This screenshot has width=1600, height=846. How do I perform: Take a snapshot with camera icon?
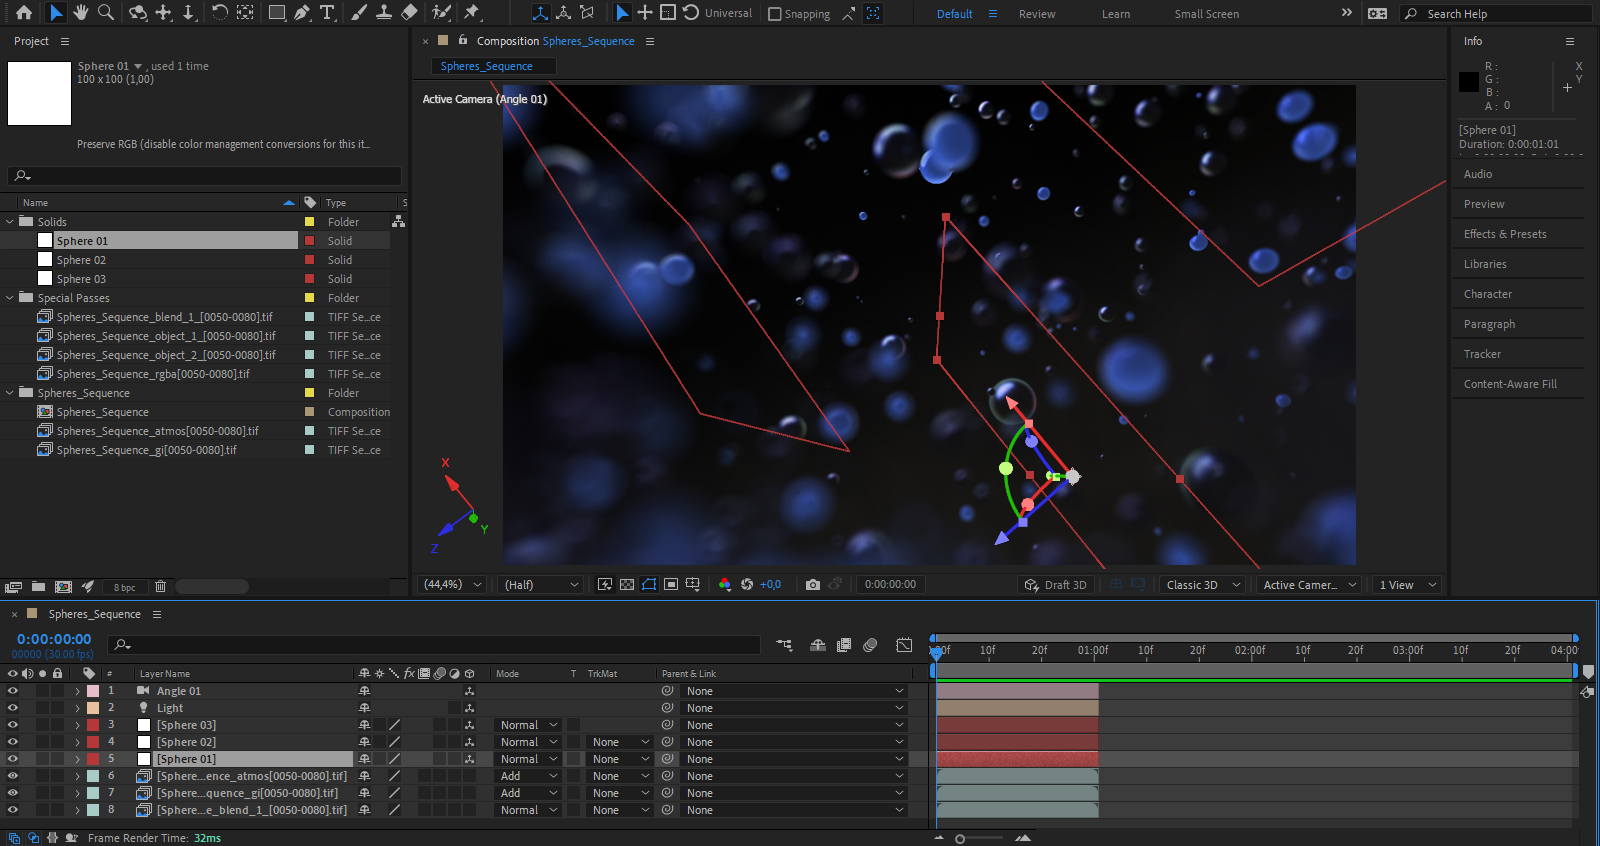pyautogui.click(x=813, y=585)
